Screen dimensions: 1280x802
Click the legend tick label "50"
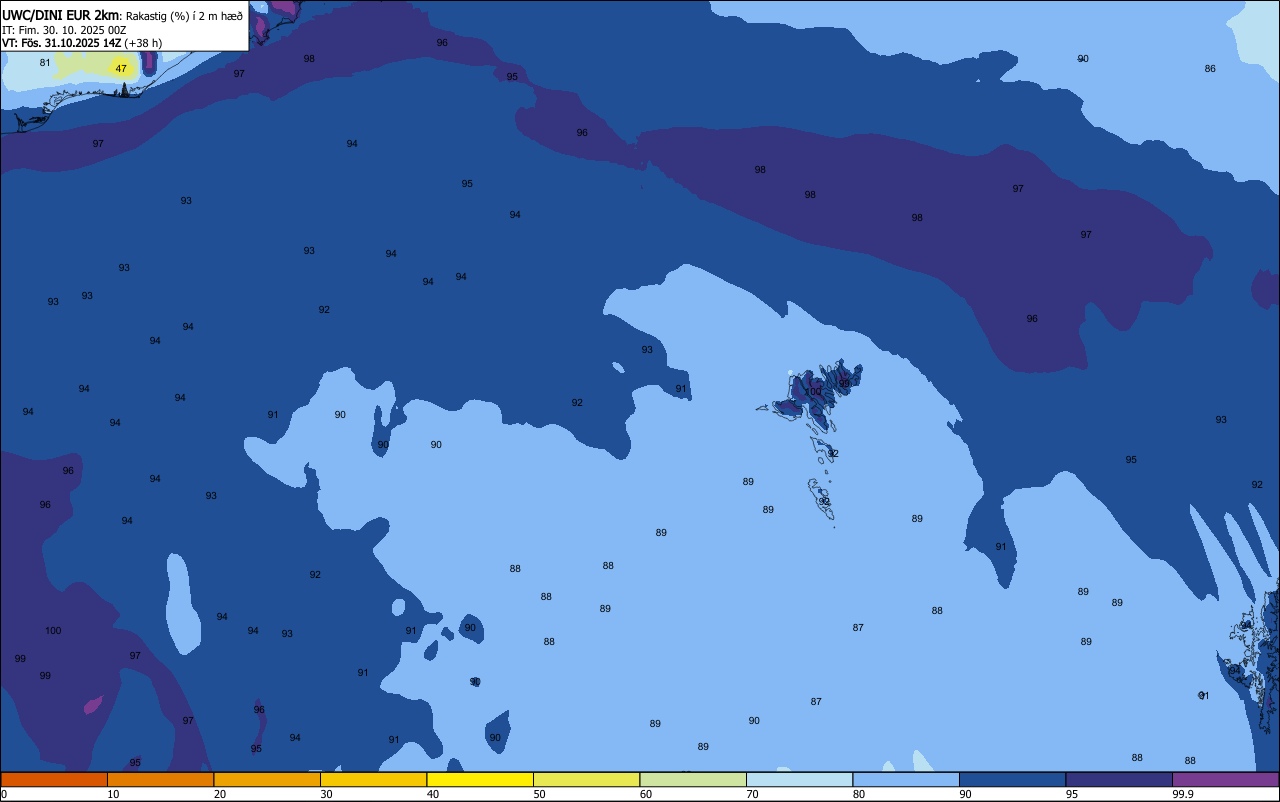pos(539,794)
